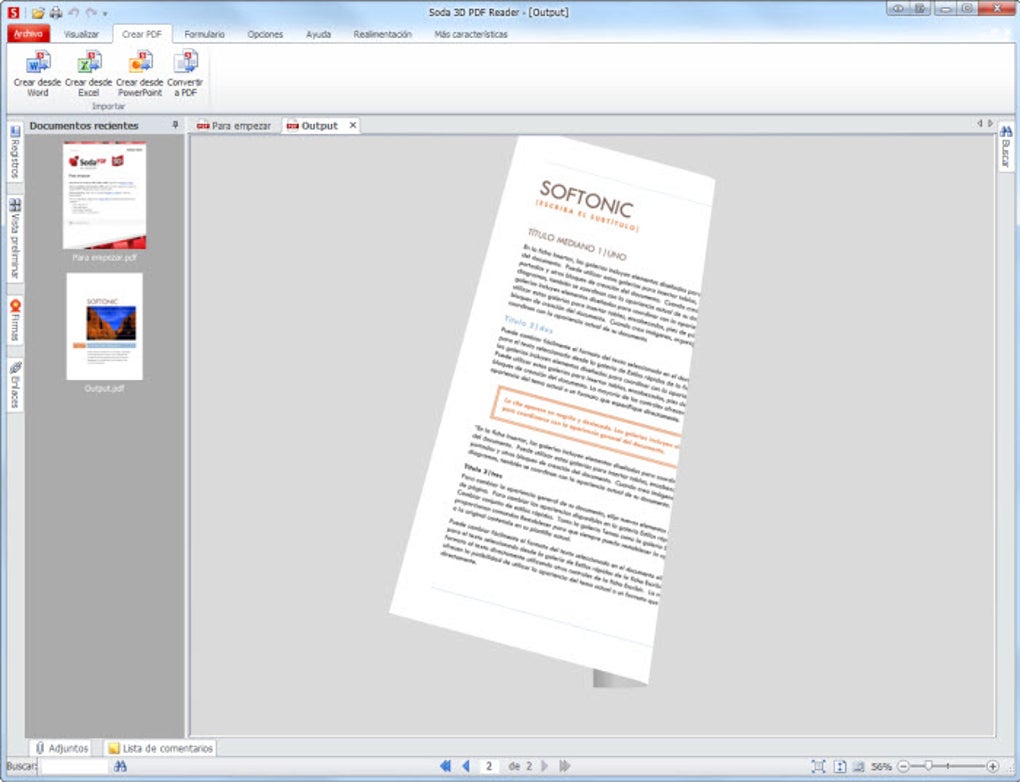Create a PDF from Word
Screen dimensions: 1020x782
pos(37,75)
